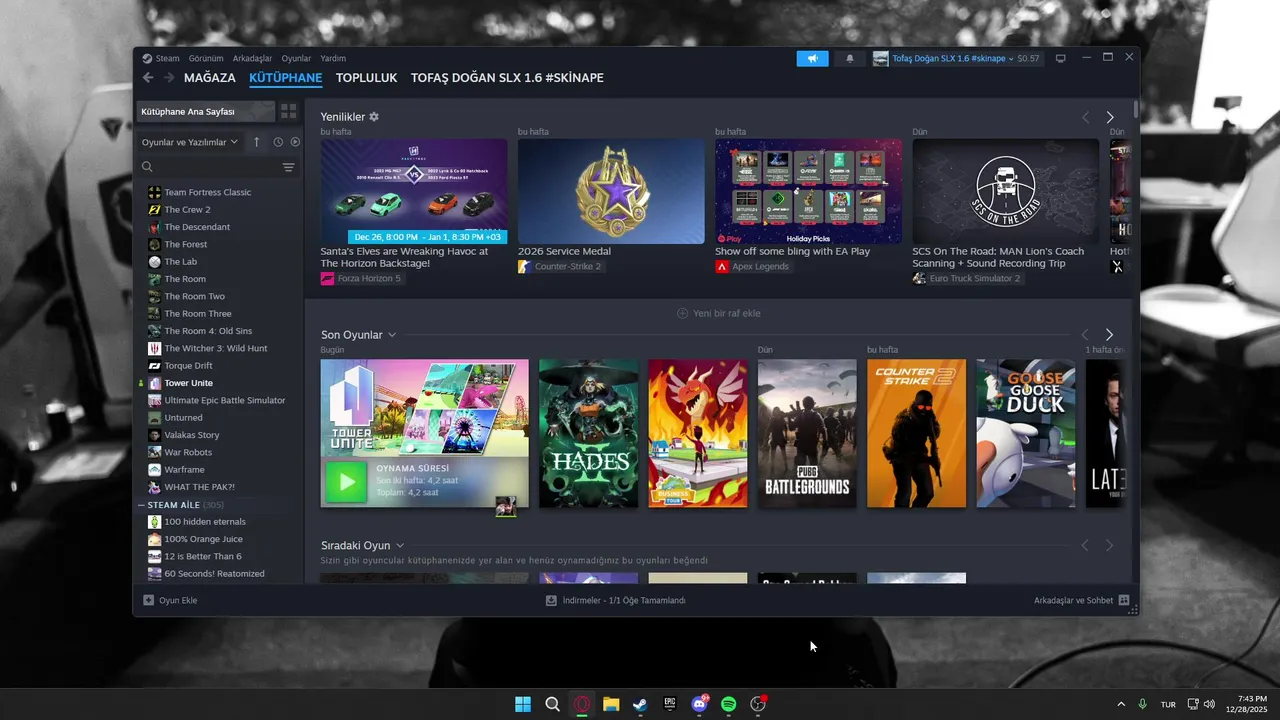Screen dimensions: 1280x720
Task: Expand the Son Oyunlar shelf dropdown
Action: coord(392,335)
